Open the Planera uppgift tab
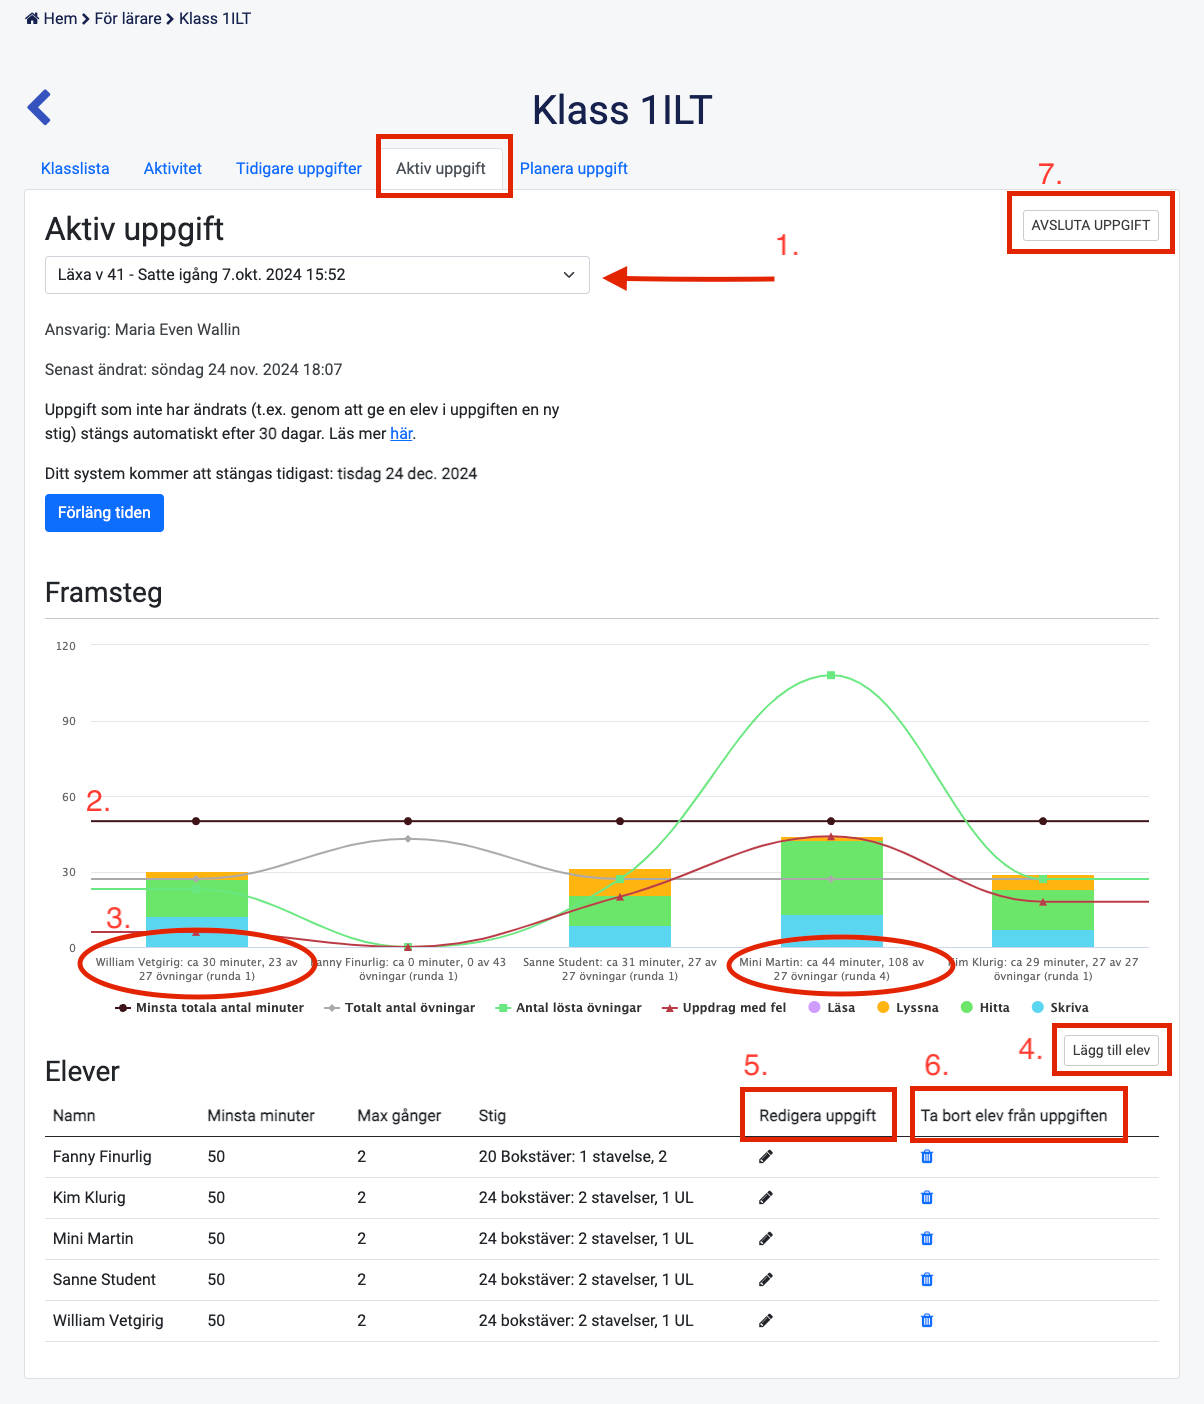This screenshot has height=1404, width=1204. tap(574, 169)
